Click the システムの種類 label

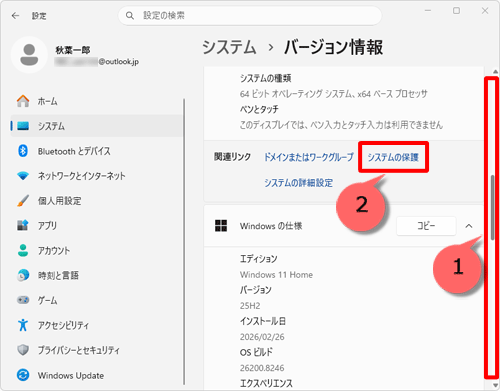(x=266, y=78)
